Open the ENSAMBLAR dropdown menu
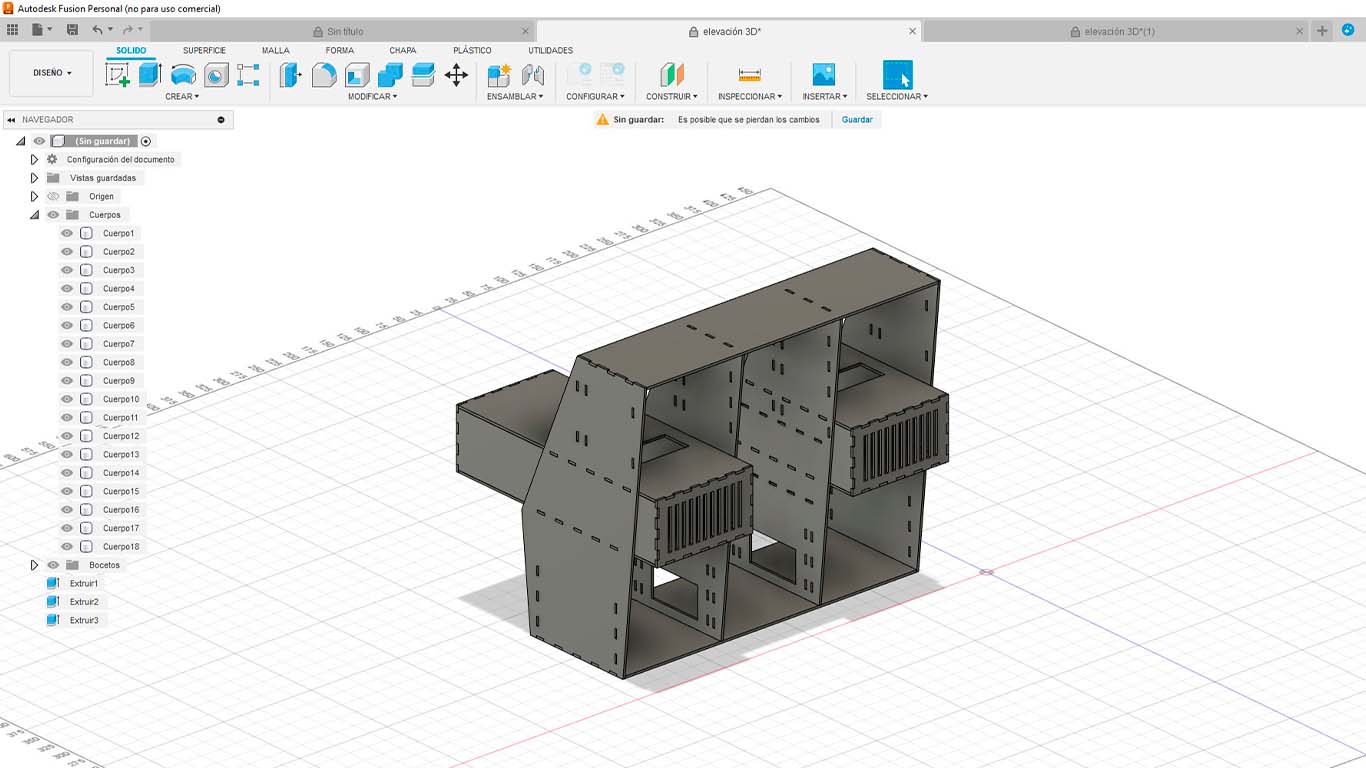The height and width of the screenshot is (768, 1366). (515, 97)
